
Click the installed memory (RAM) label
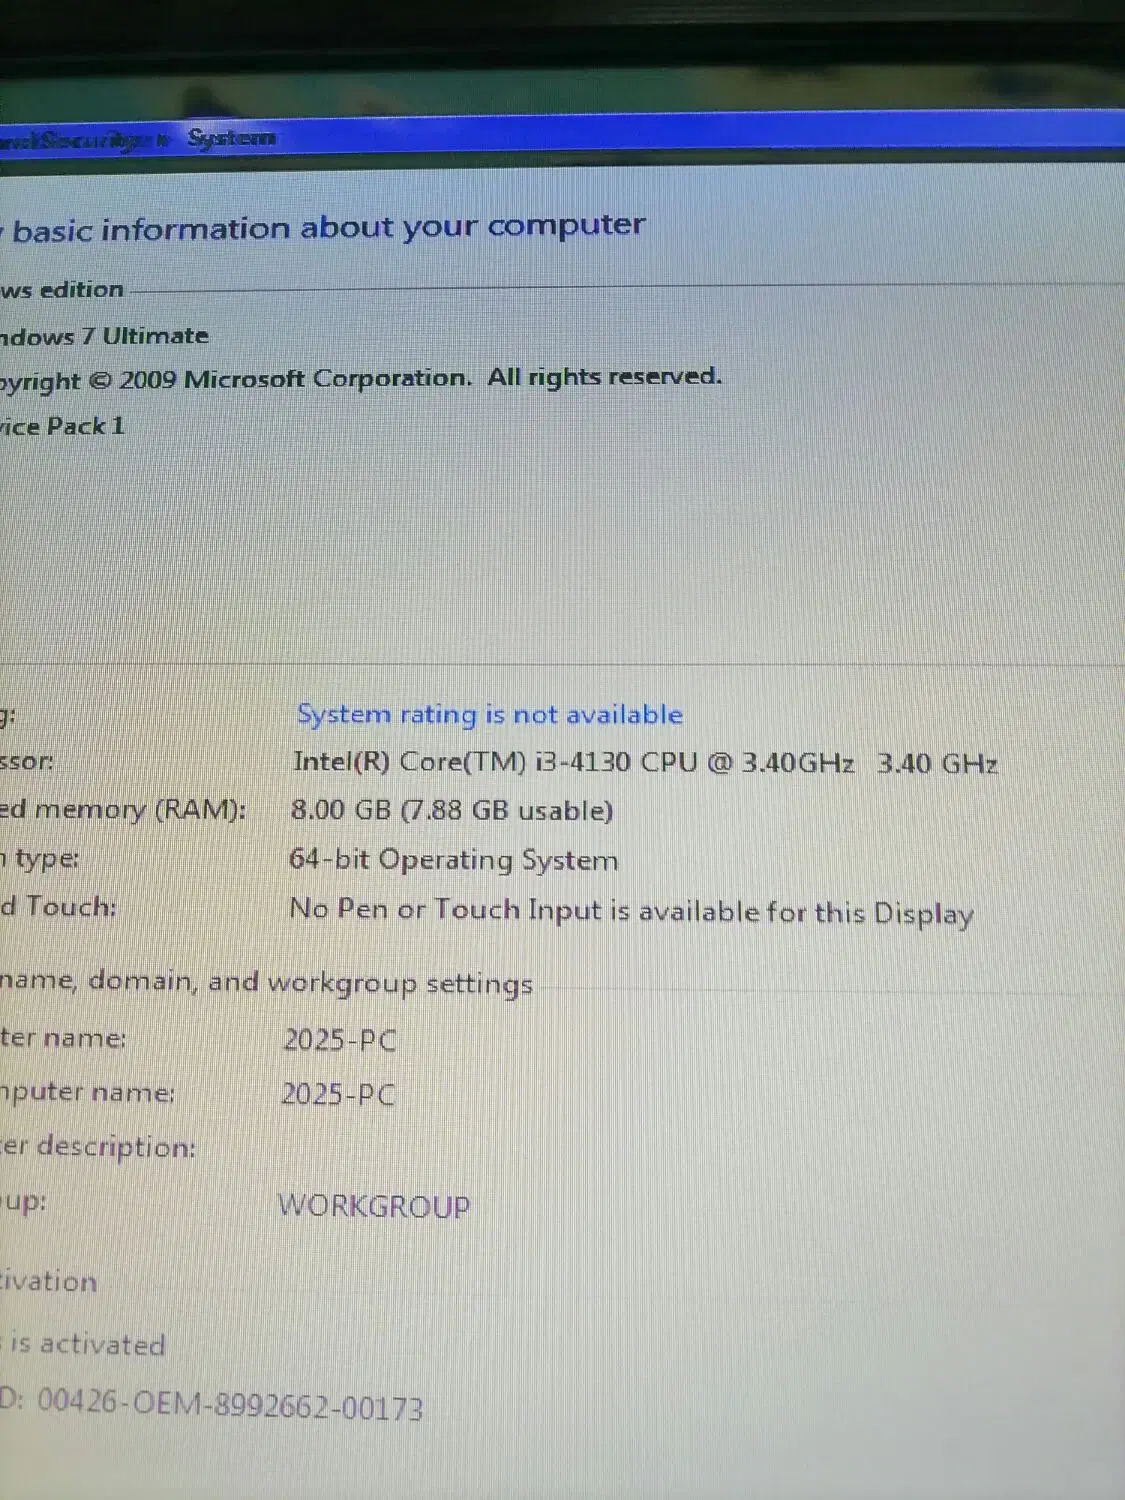click(122, 809)
